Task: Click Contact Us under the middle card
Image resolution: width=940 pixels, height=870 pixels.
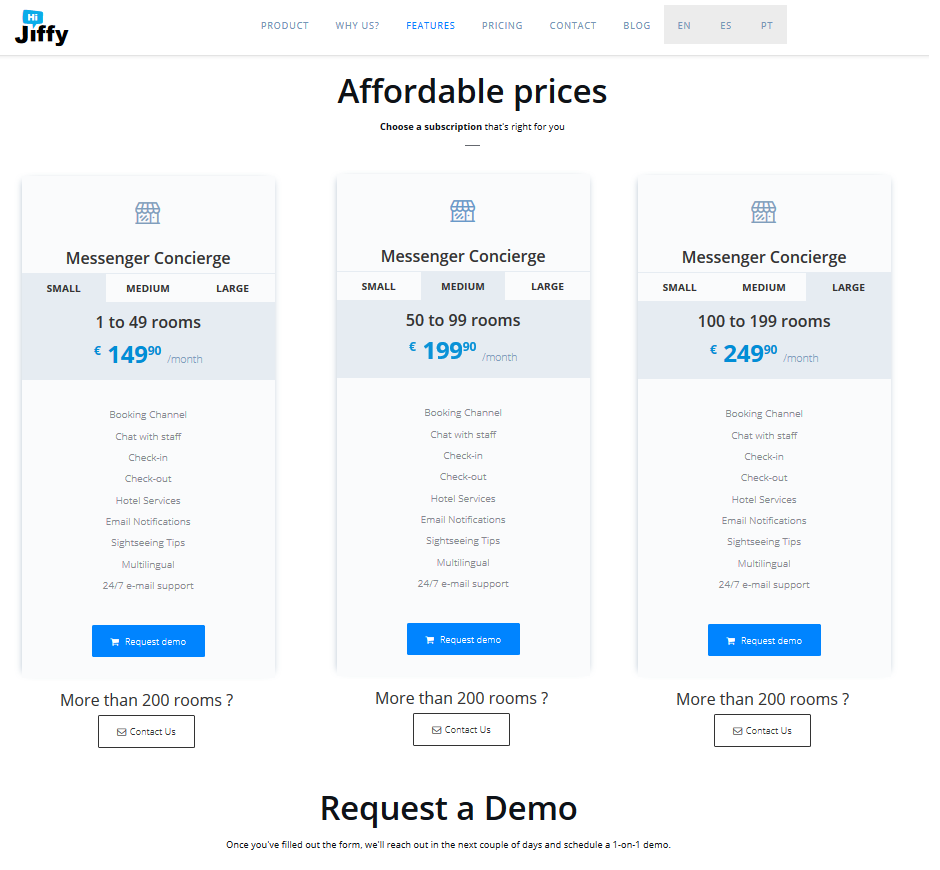Action: click(x=462, y=730)
